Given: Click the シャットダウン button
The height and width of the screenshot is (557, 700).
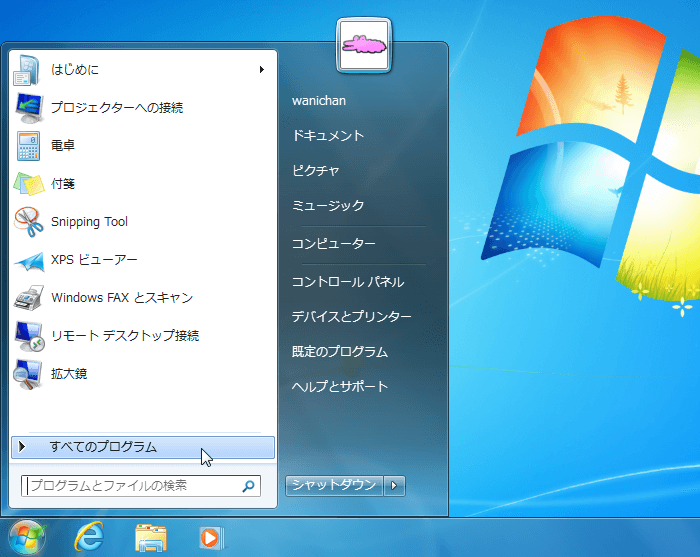Looking at the screenshot, I should [x=334, y=486].
